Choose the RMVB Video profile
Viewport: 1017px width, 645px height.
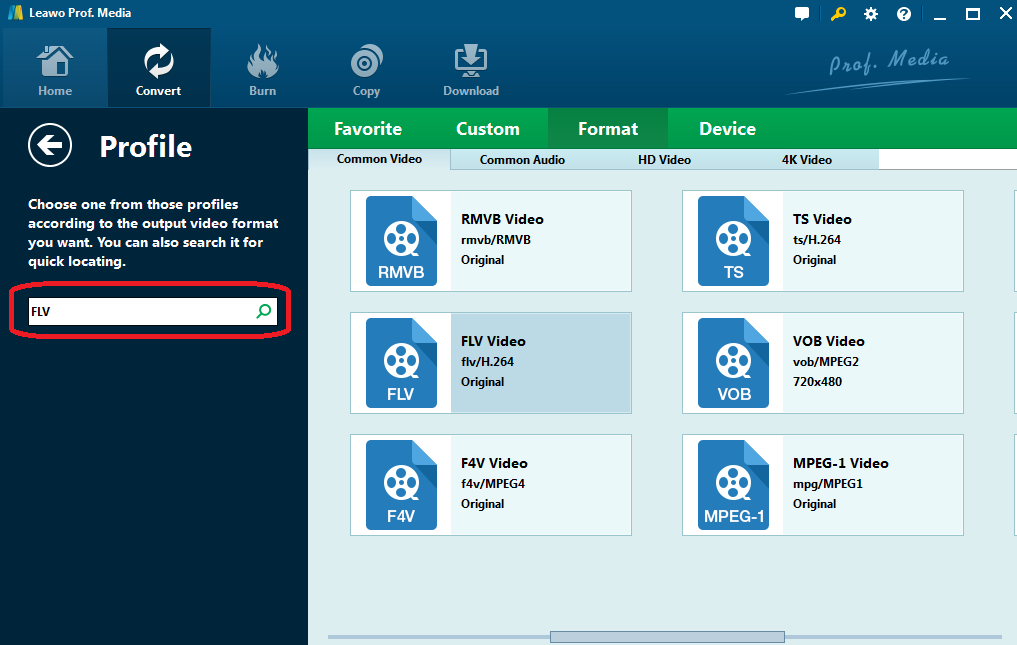(491, 240)
